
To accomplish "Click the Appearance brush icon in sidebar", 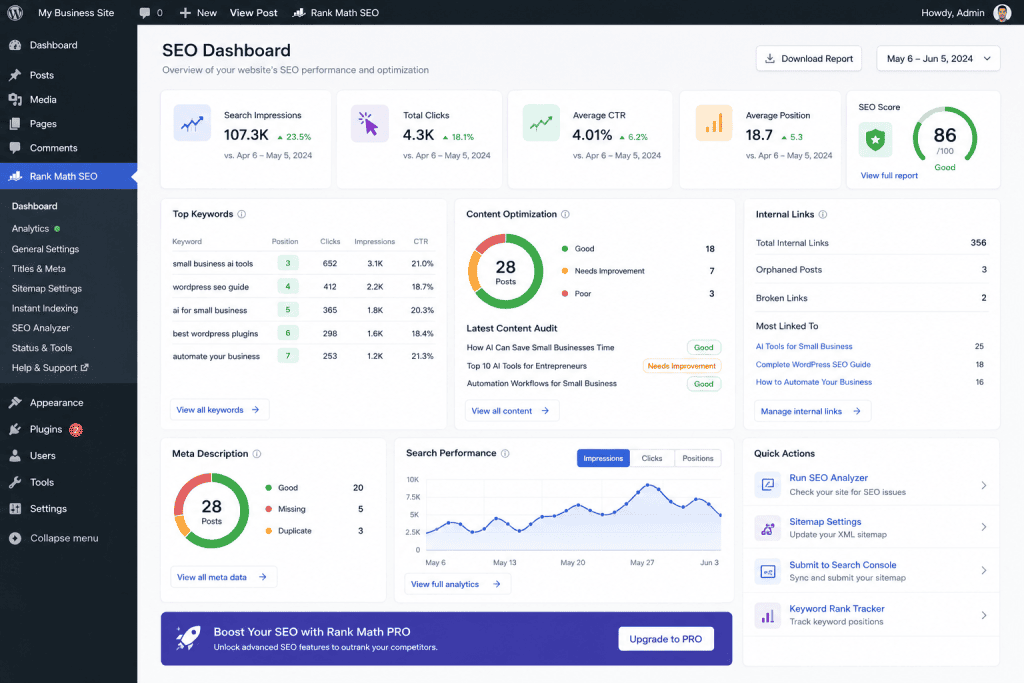I will pyautogui.click(x=15, y=402).
